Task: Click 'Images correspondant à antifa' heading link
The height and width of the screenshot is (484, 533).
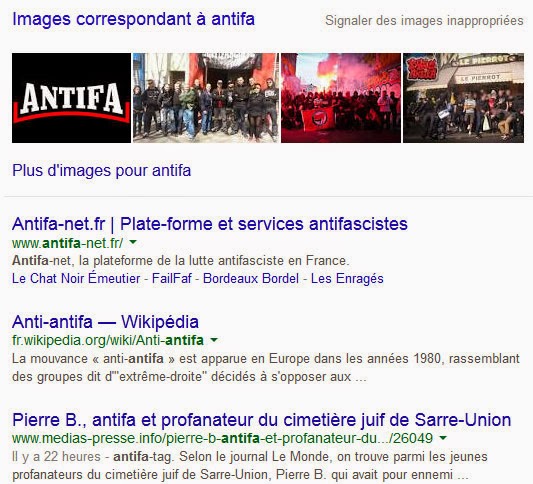Action: pos(133,19)
